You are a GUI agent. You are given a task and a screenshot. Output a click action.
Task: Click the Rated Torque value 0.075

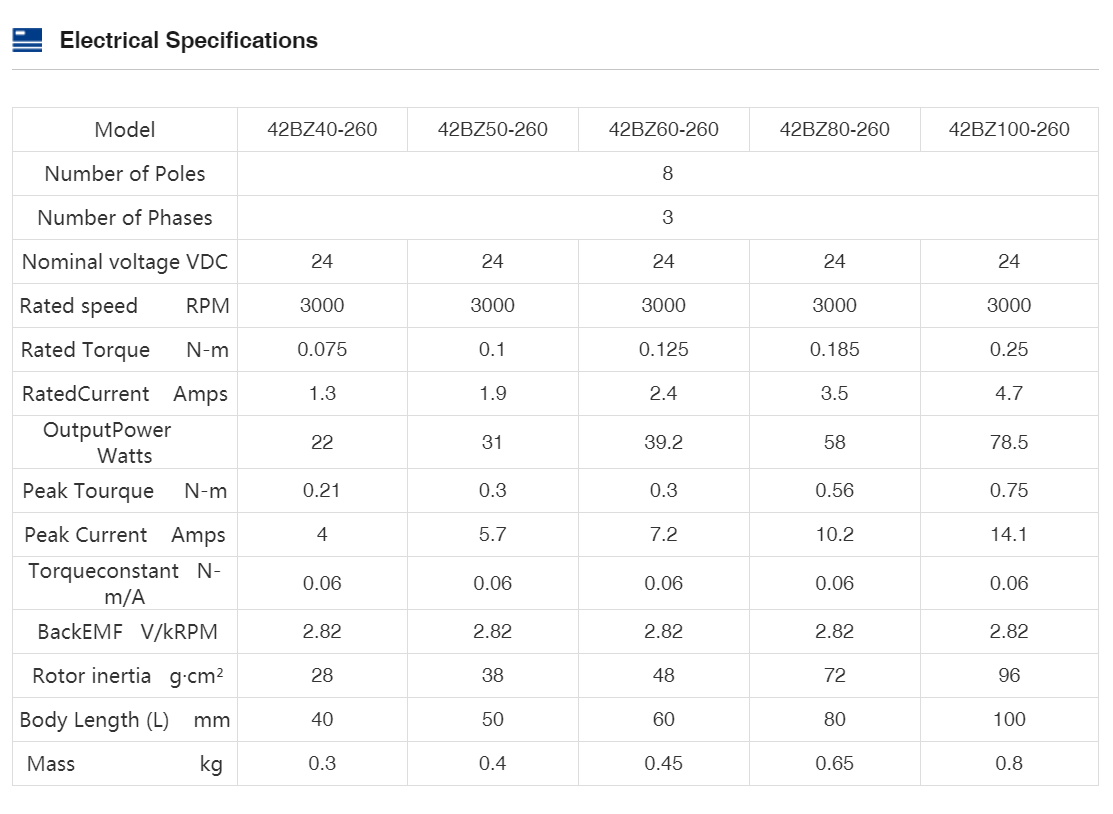[322, 350]
